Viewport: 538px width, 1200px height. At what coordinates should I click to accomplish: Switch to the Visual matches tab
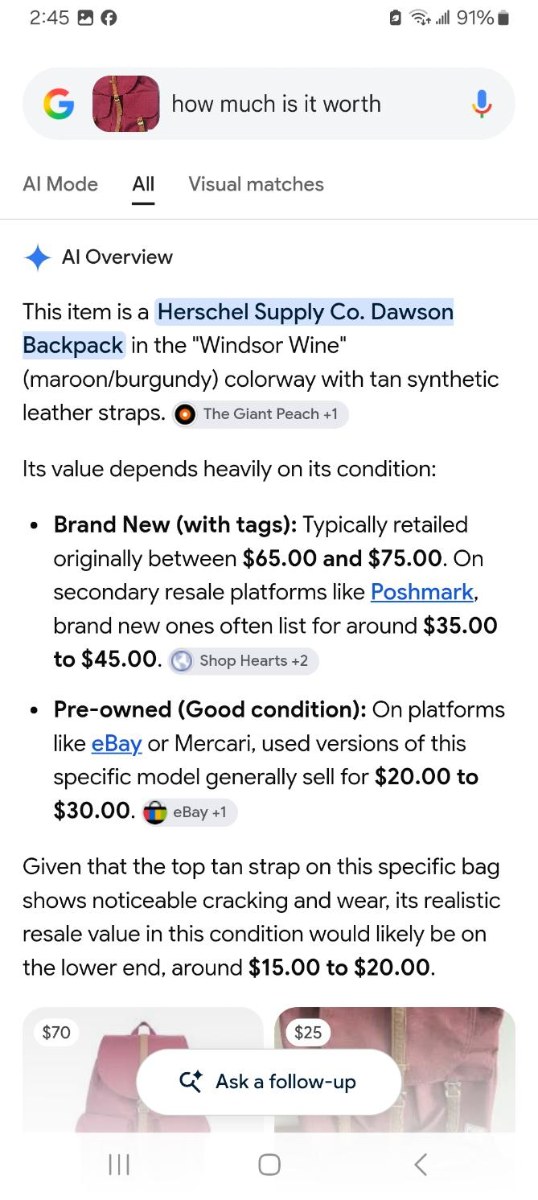tap(256, 184)
